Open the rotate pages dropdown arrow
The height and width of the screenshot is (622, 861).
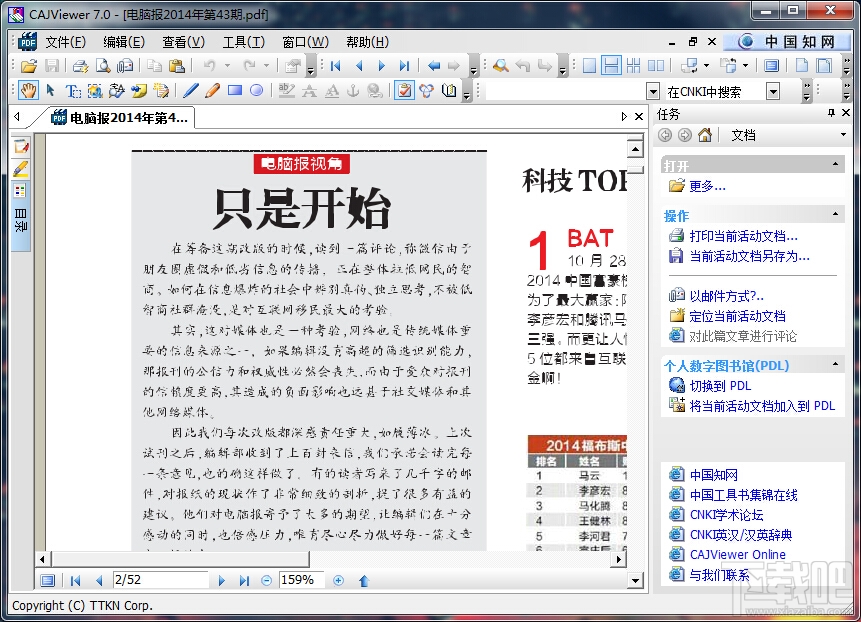coord(707,66)
